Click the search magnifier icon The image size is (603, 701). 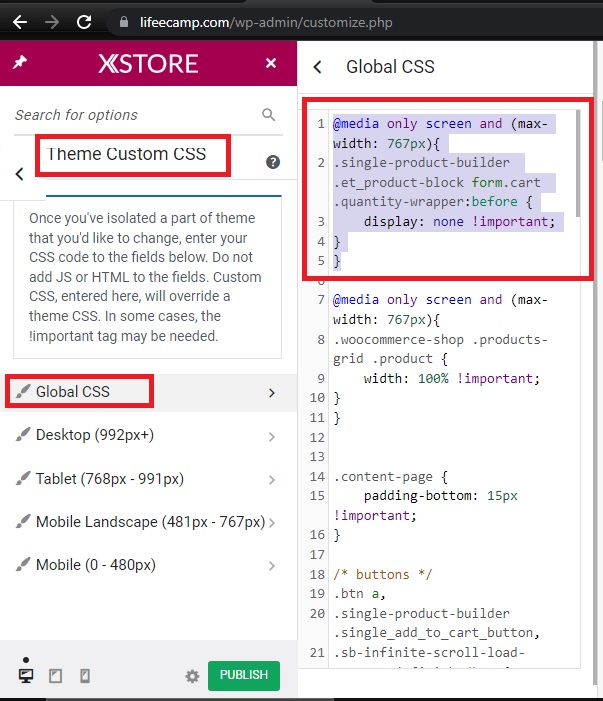[268, 114]
